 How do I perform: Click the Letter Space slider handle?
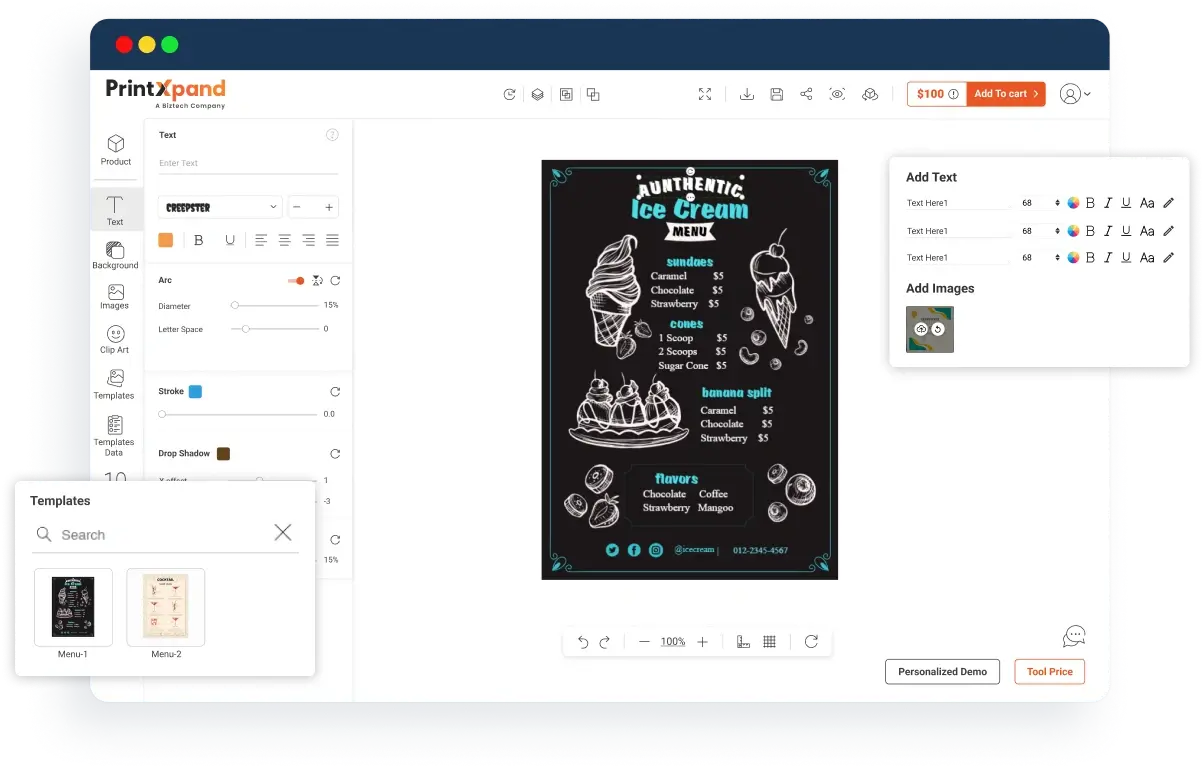[245, 329]
